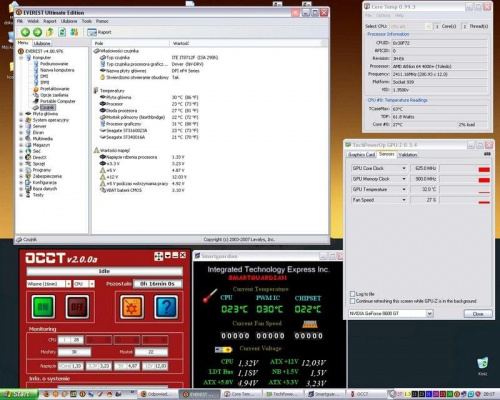Open OCCT help with the blue question mark
Image resolution: width=500 pixels, height=400 pixels.
(166, 307)
